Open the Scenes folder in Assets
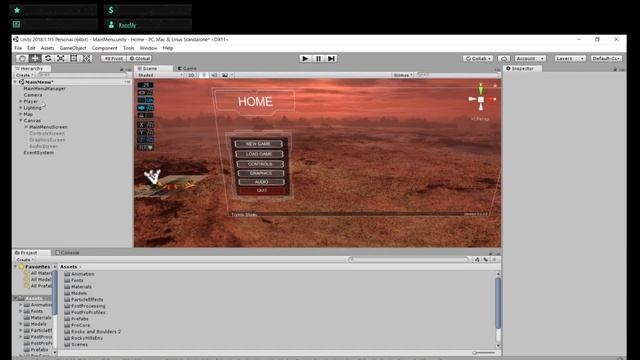The width and height of the screenshot is (640, 360). (x=76, y=344)
